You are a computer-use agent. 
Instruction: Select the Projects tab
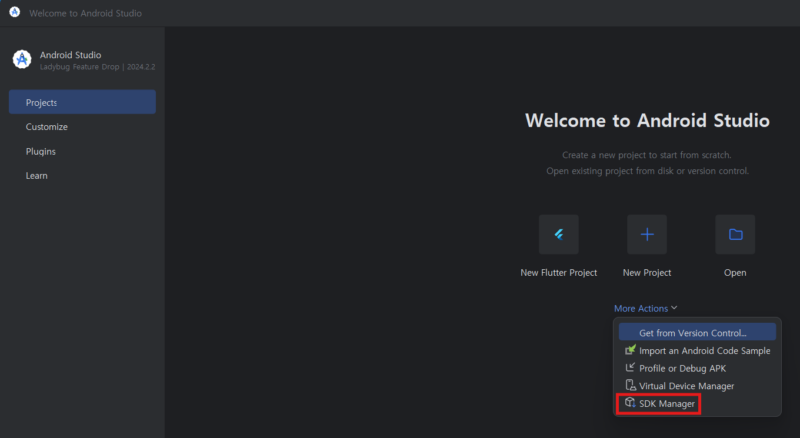click(82, 102)
